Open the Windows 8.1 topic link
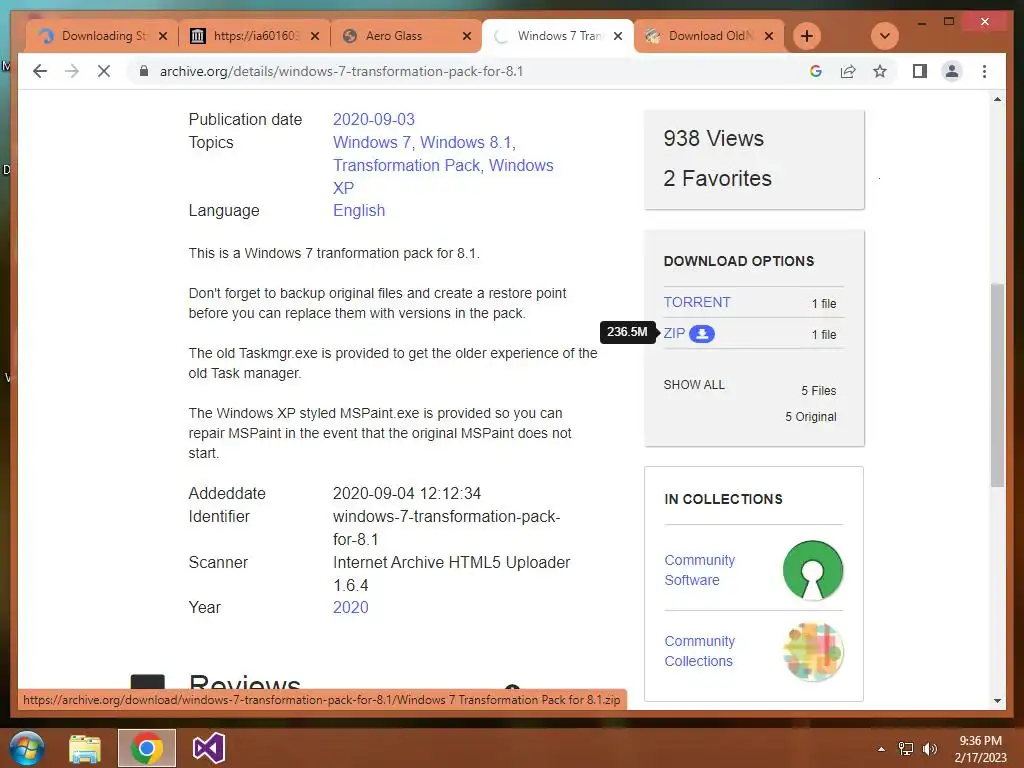 click(466, 142)
